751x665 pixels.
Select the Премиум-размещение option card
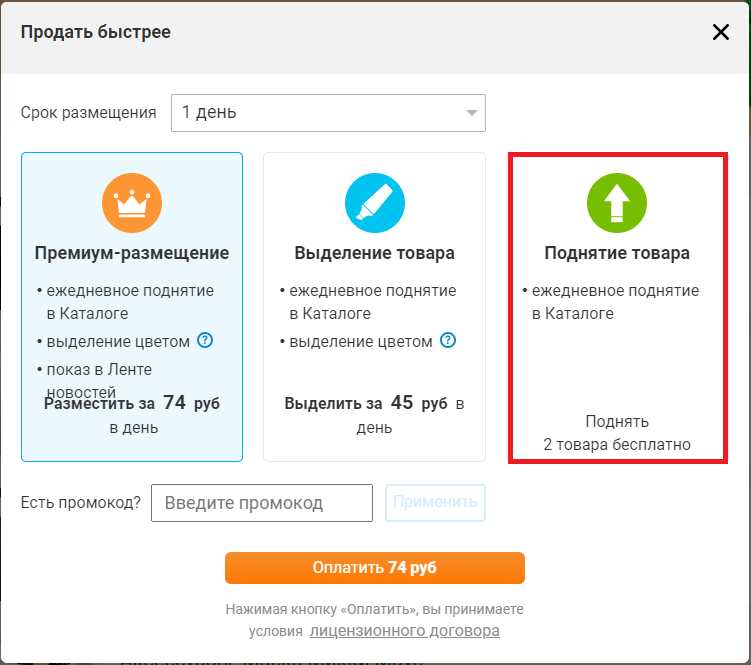click(x=132, y=307)
